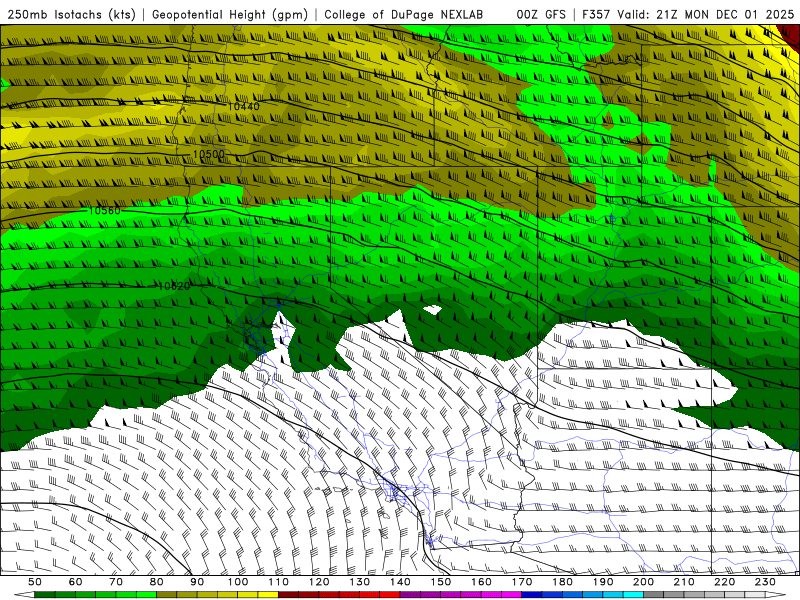The image size is (800, 600).
Task: Click the 140 knot color bar label
Action: coord(400,582)
